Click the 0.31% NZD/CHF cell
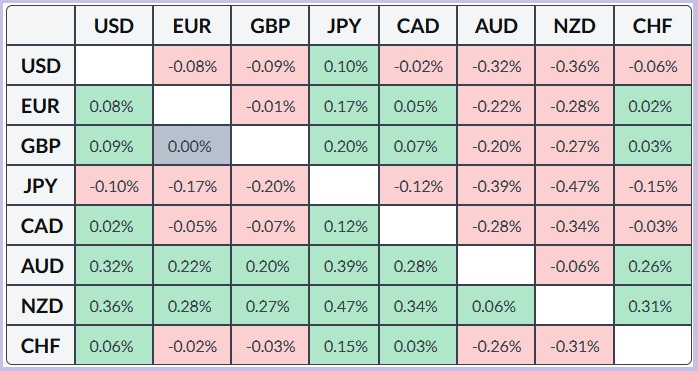 [653, 306]
